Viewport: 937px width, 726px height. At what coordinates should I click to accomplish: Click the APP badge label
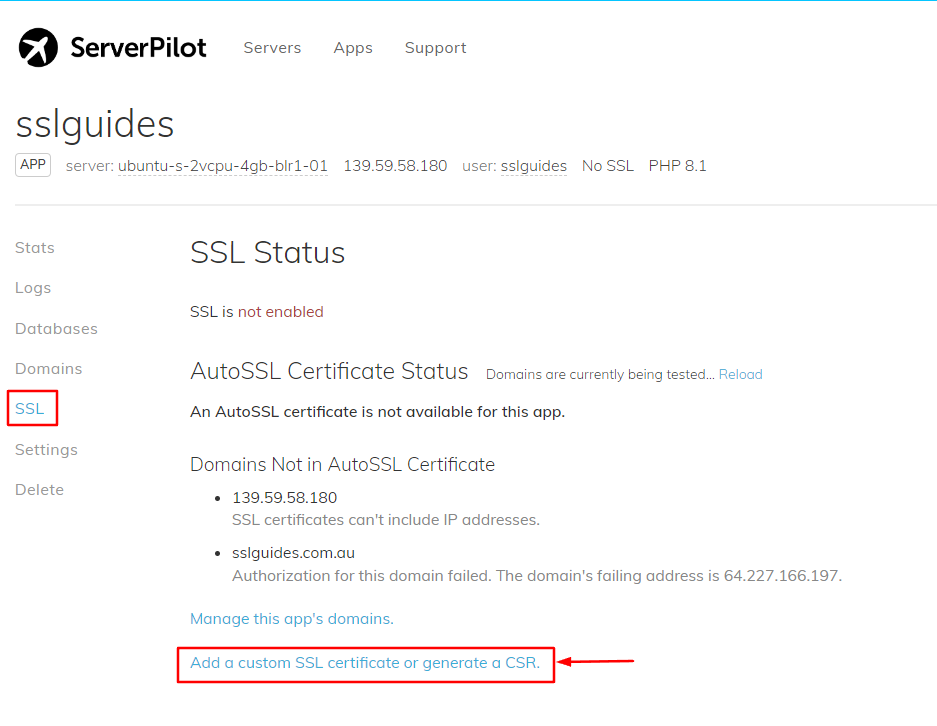(x=32, y=165)
